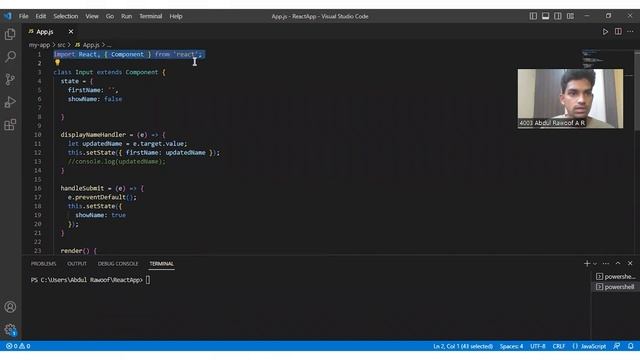640x360 pixels.
Task: Open the Selection menu
Action: pos(65,16)
